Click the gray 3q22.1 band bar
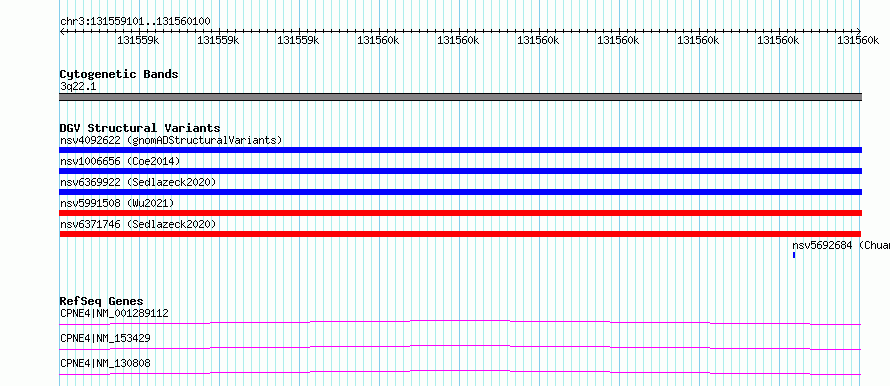Image resolution: width=890 pixels, height=386 pixels. [x=460, y=97]
